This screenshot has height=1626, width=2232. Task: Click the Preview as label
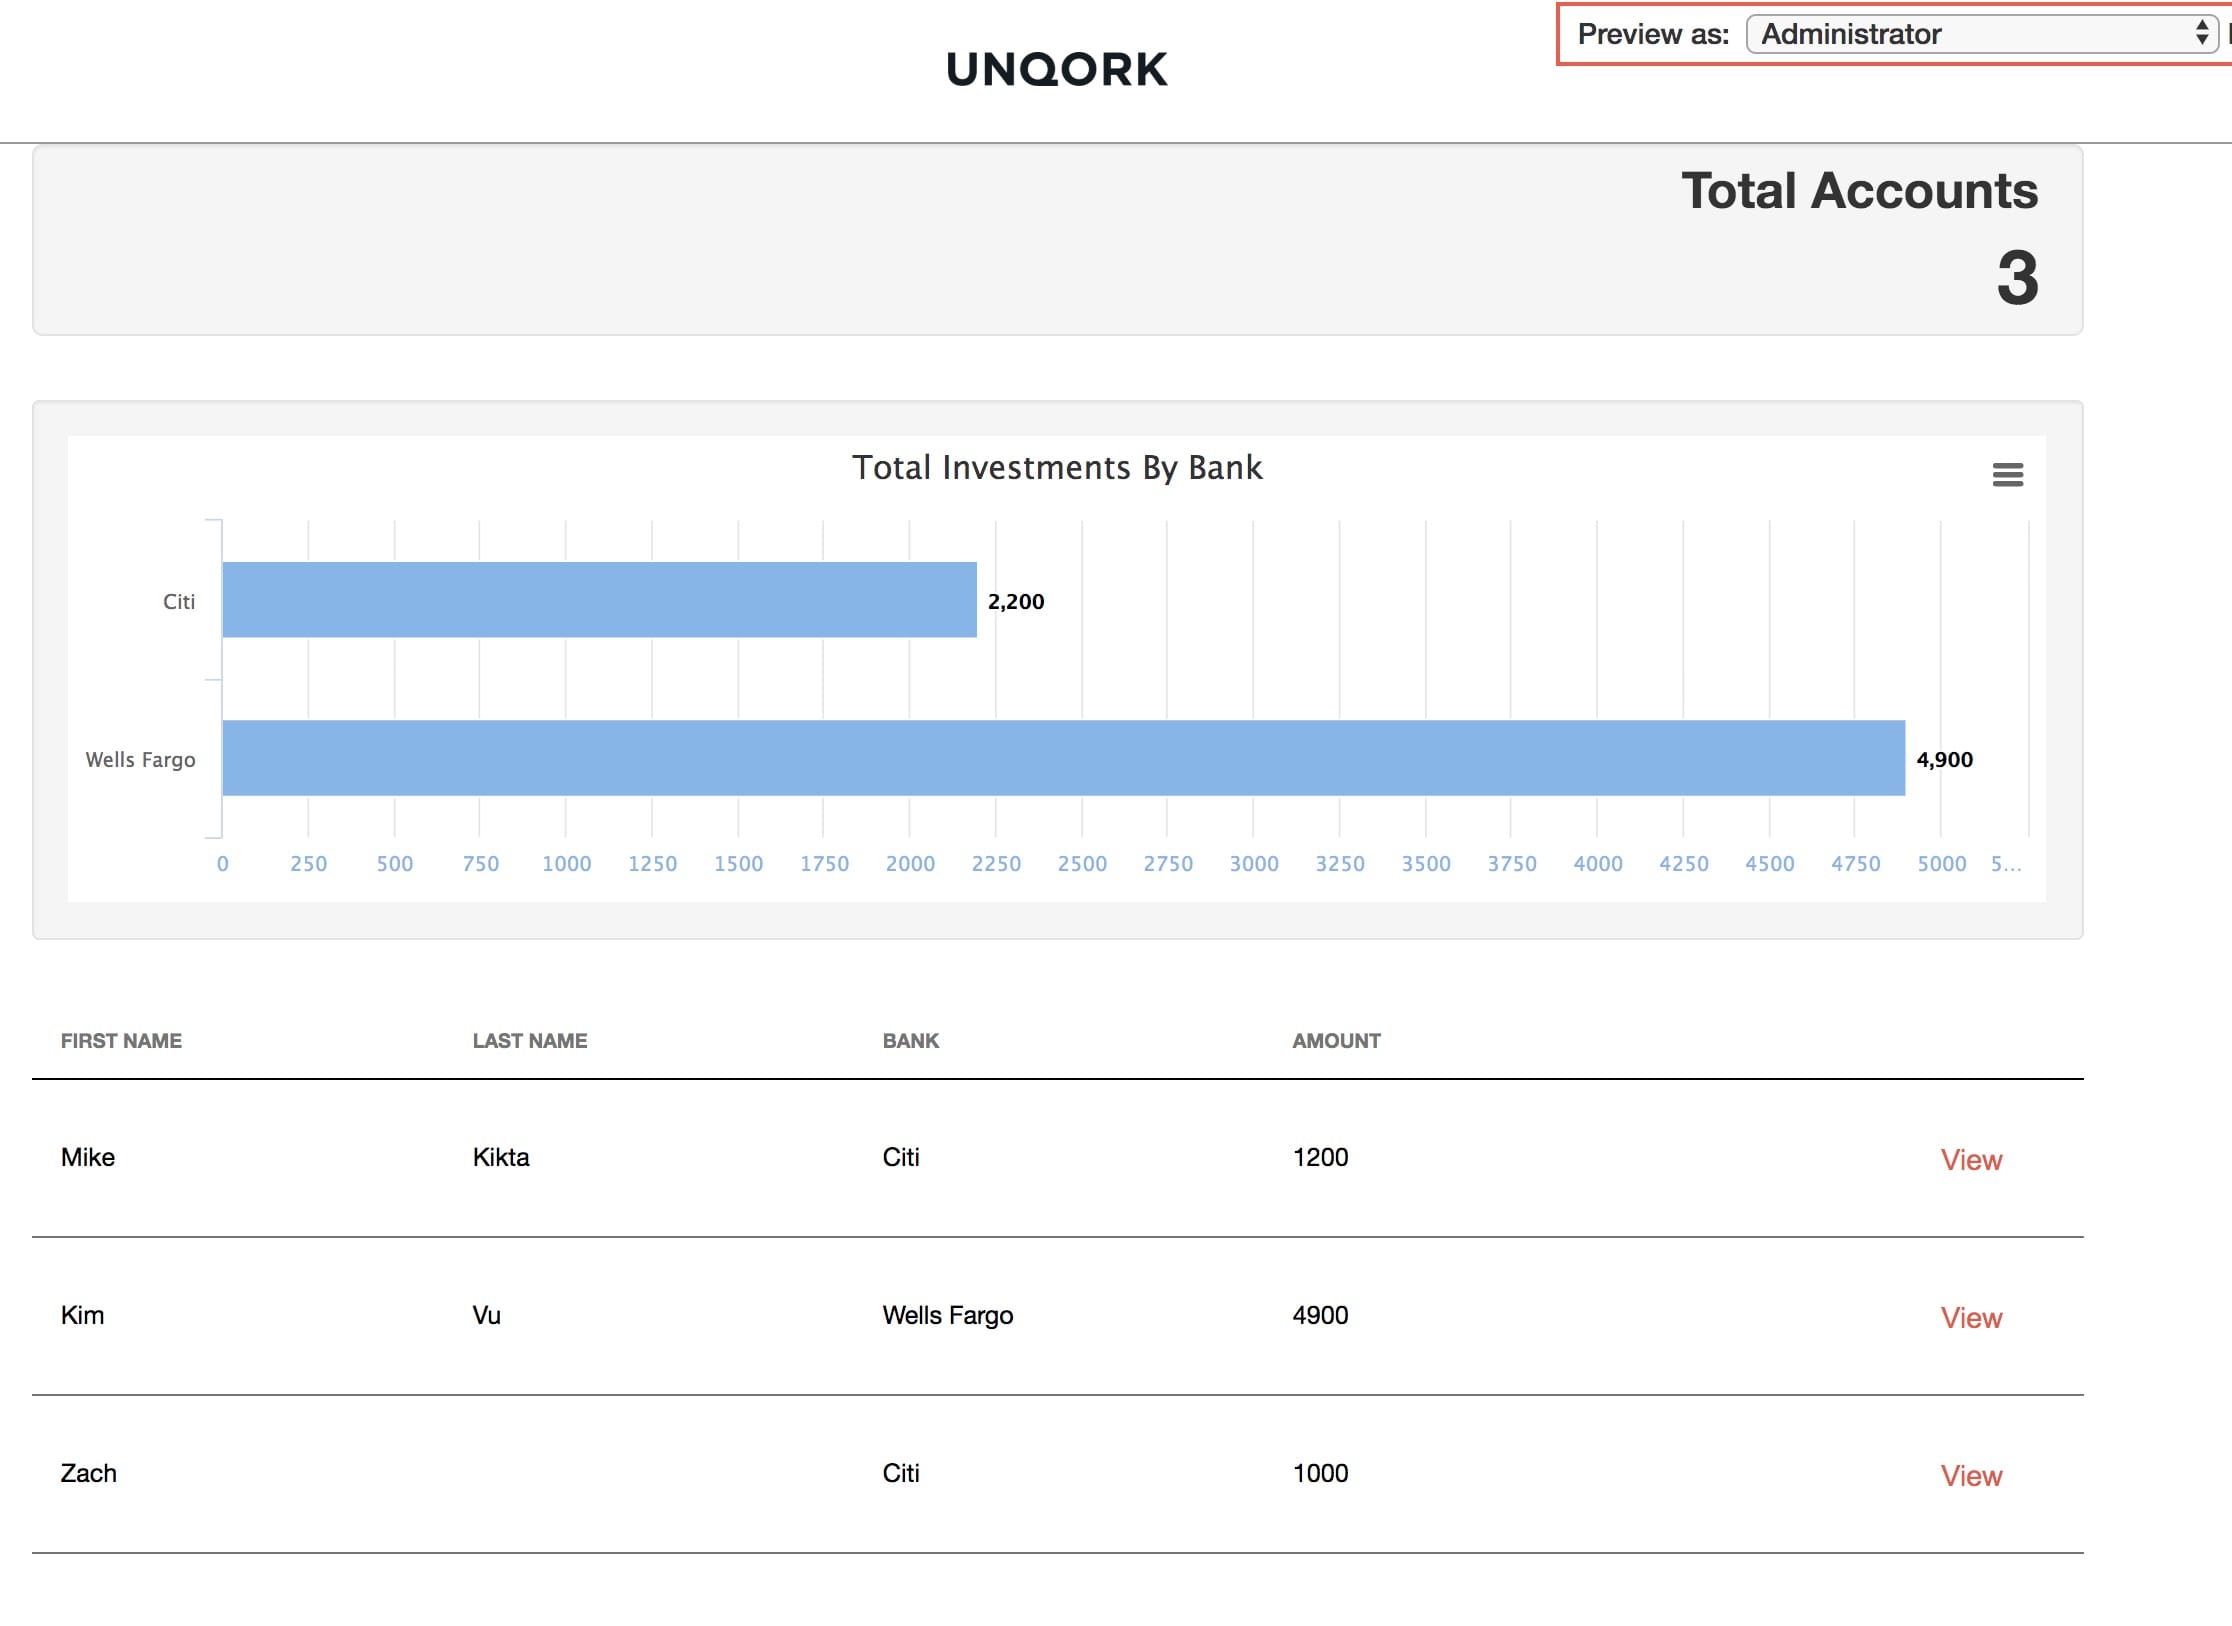[x=1653, y=34]
